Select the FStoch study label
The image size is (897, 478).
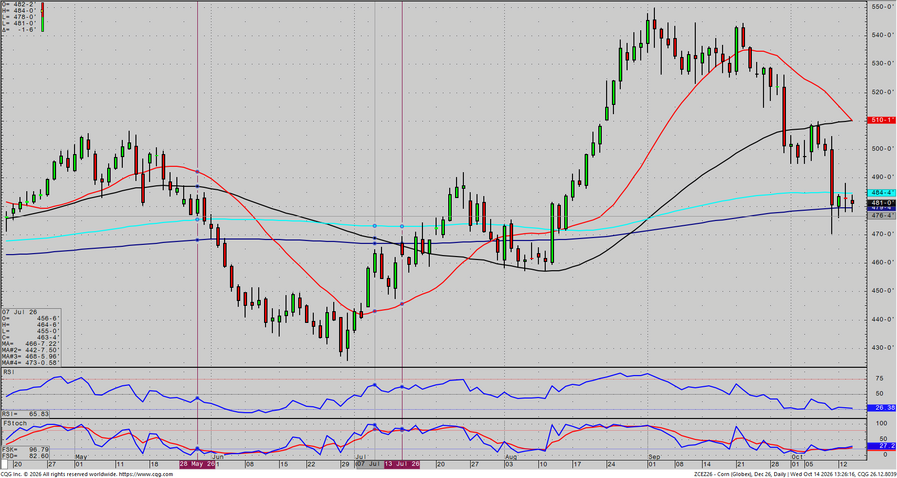click(x=13, y=424)
